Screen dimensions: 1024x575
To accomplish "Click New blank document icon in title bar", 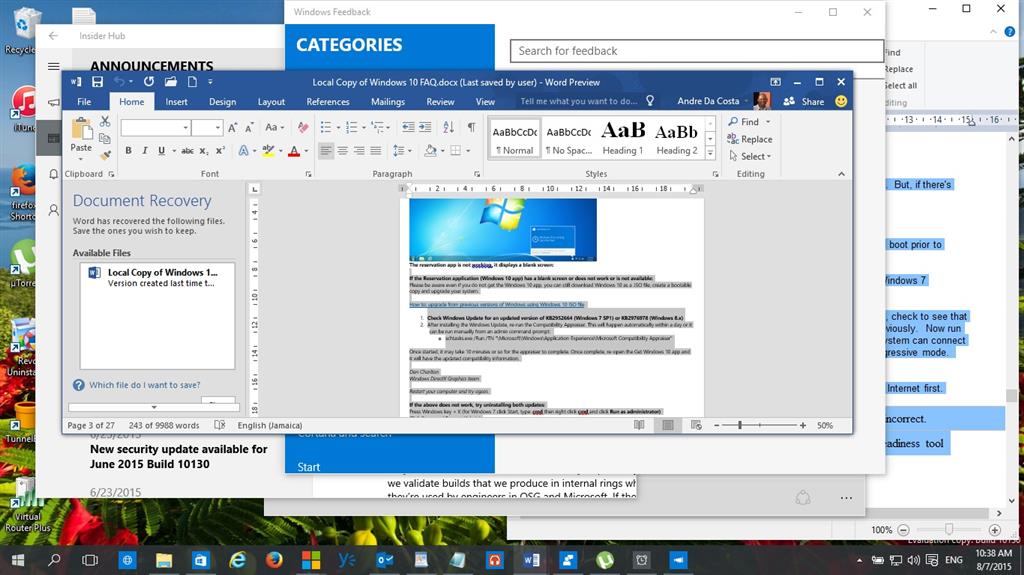I will point(192,82).
